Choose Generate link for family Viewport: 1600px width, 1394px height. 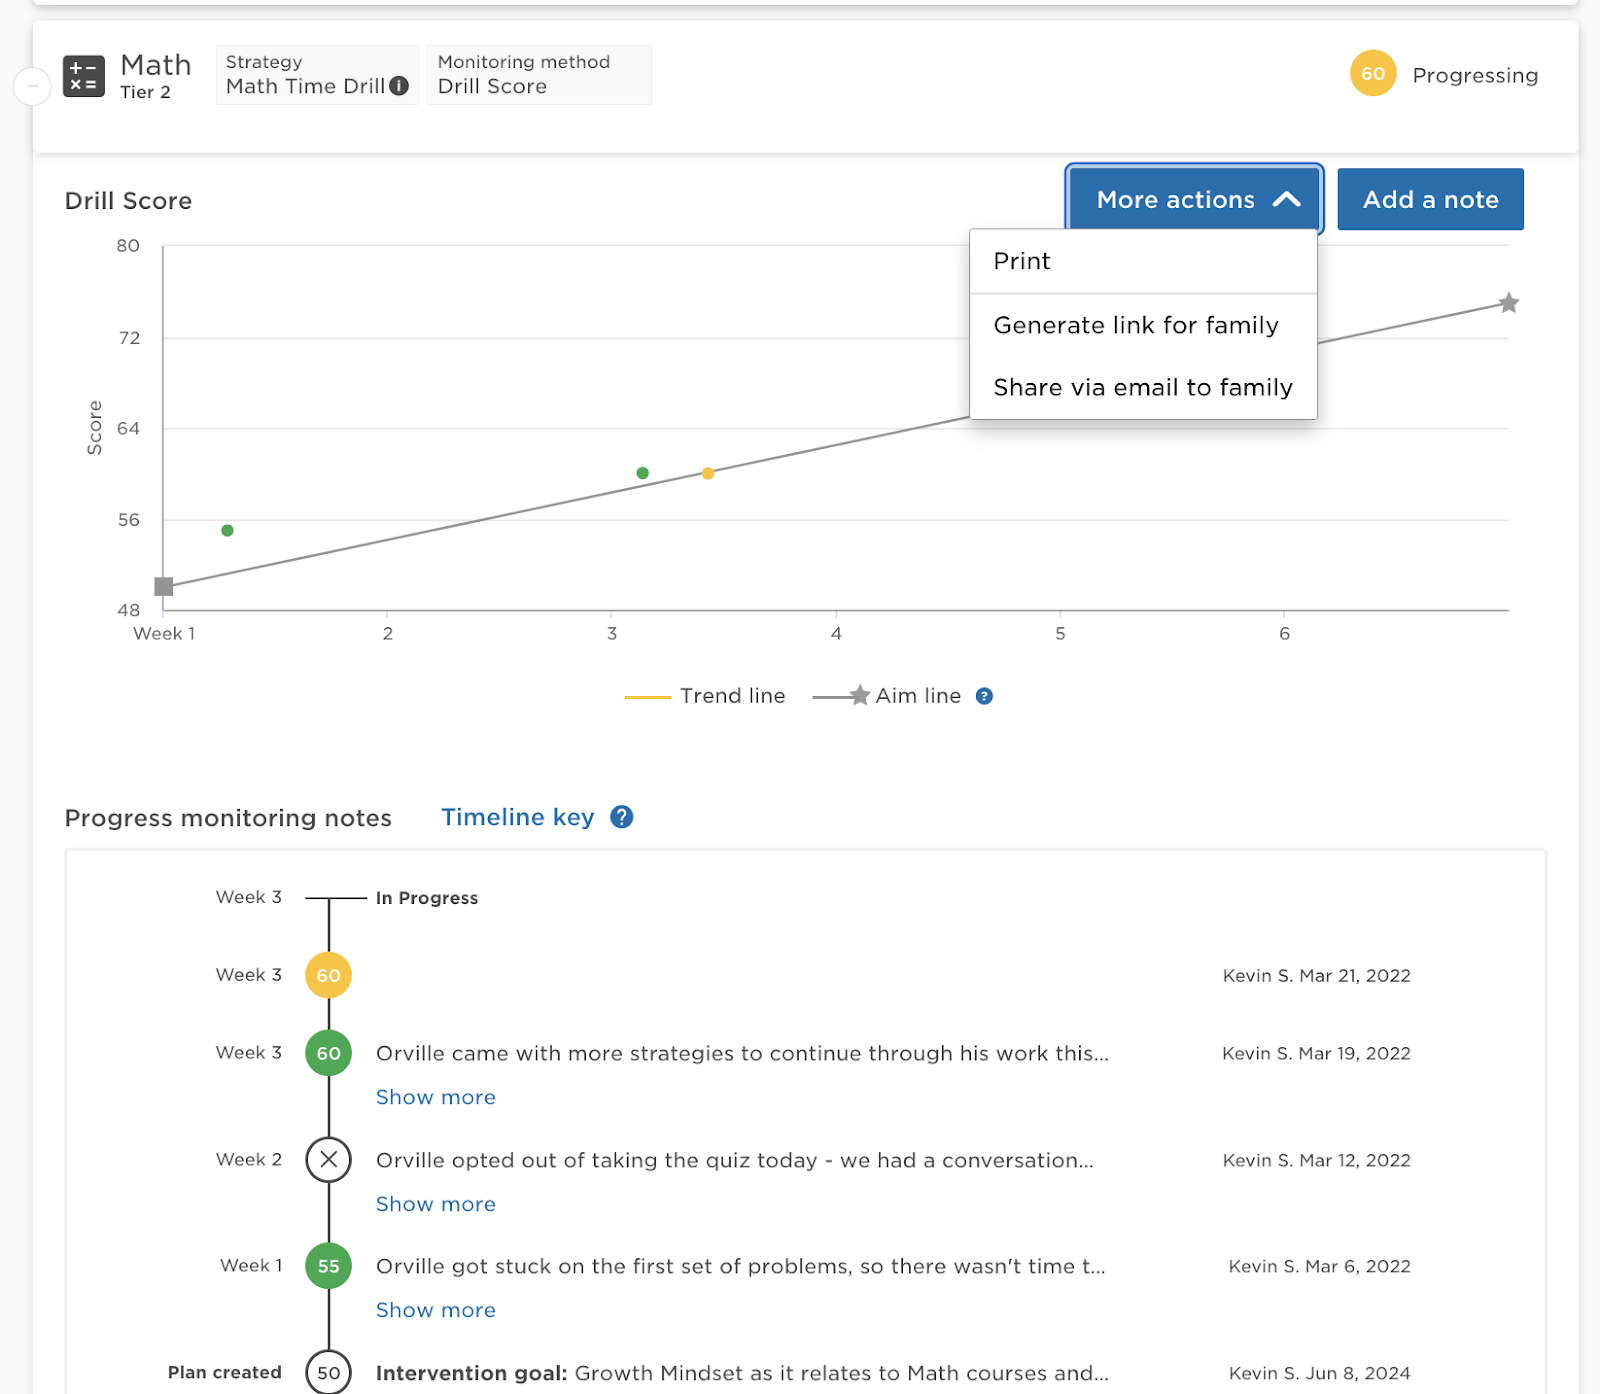(x=1135, y=325)
